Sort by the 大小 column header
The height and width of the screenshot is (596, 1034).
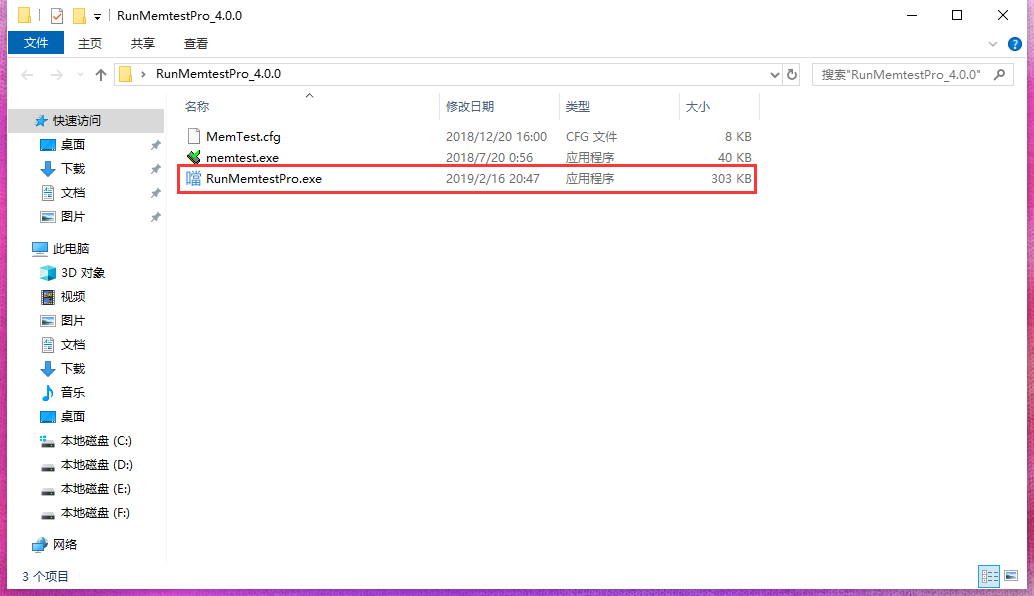698,106
